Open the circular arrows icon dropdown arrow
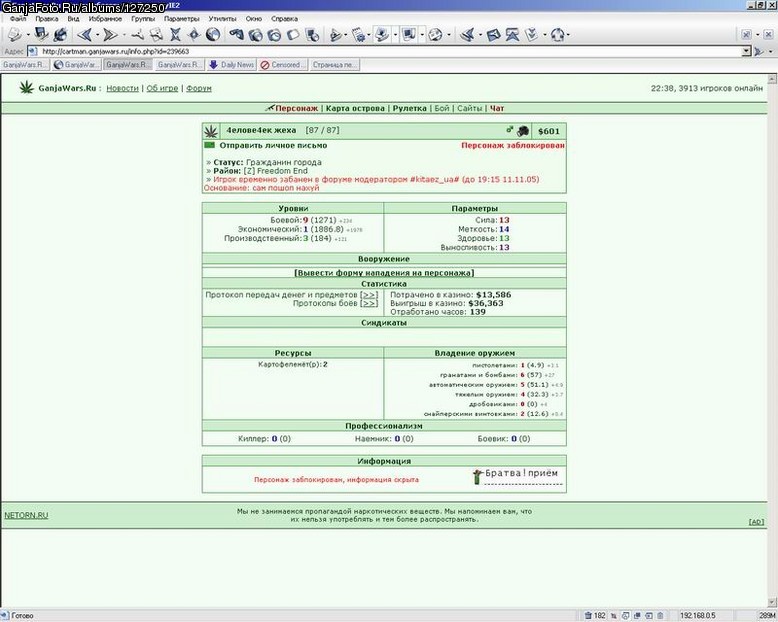Screen dimensions: 778x622 pyautogui.click(x=568, y=35)
